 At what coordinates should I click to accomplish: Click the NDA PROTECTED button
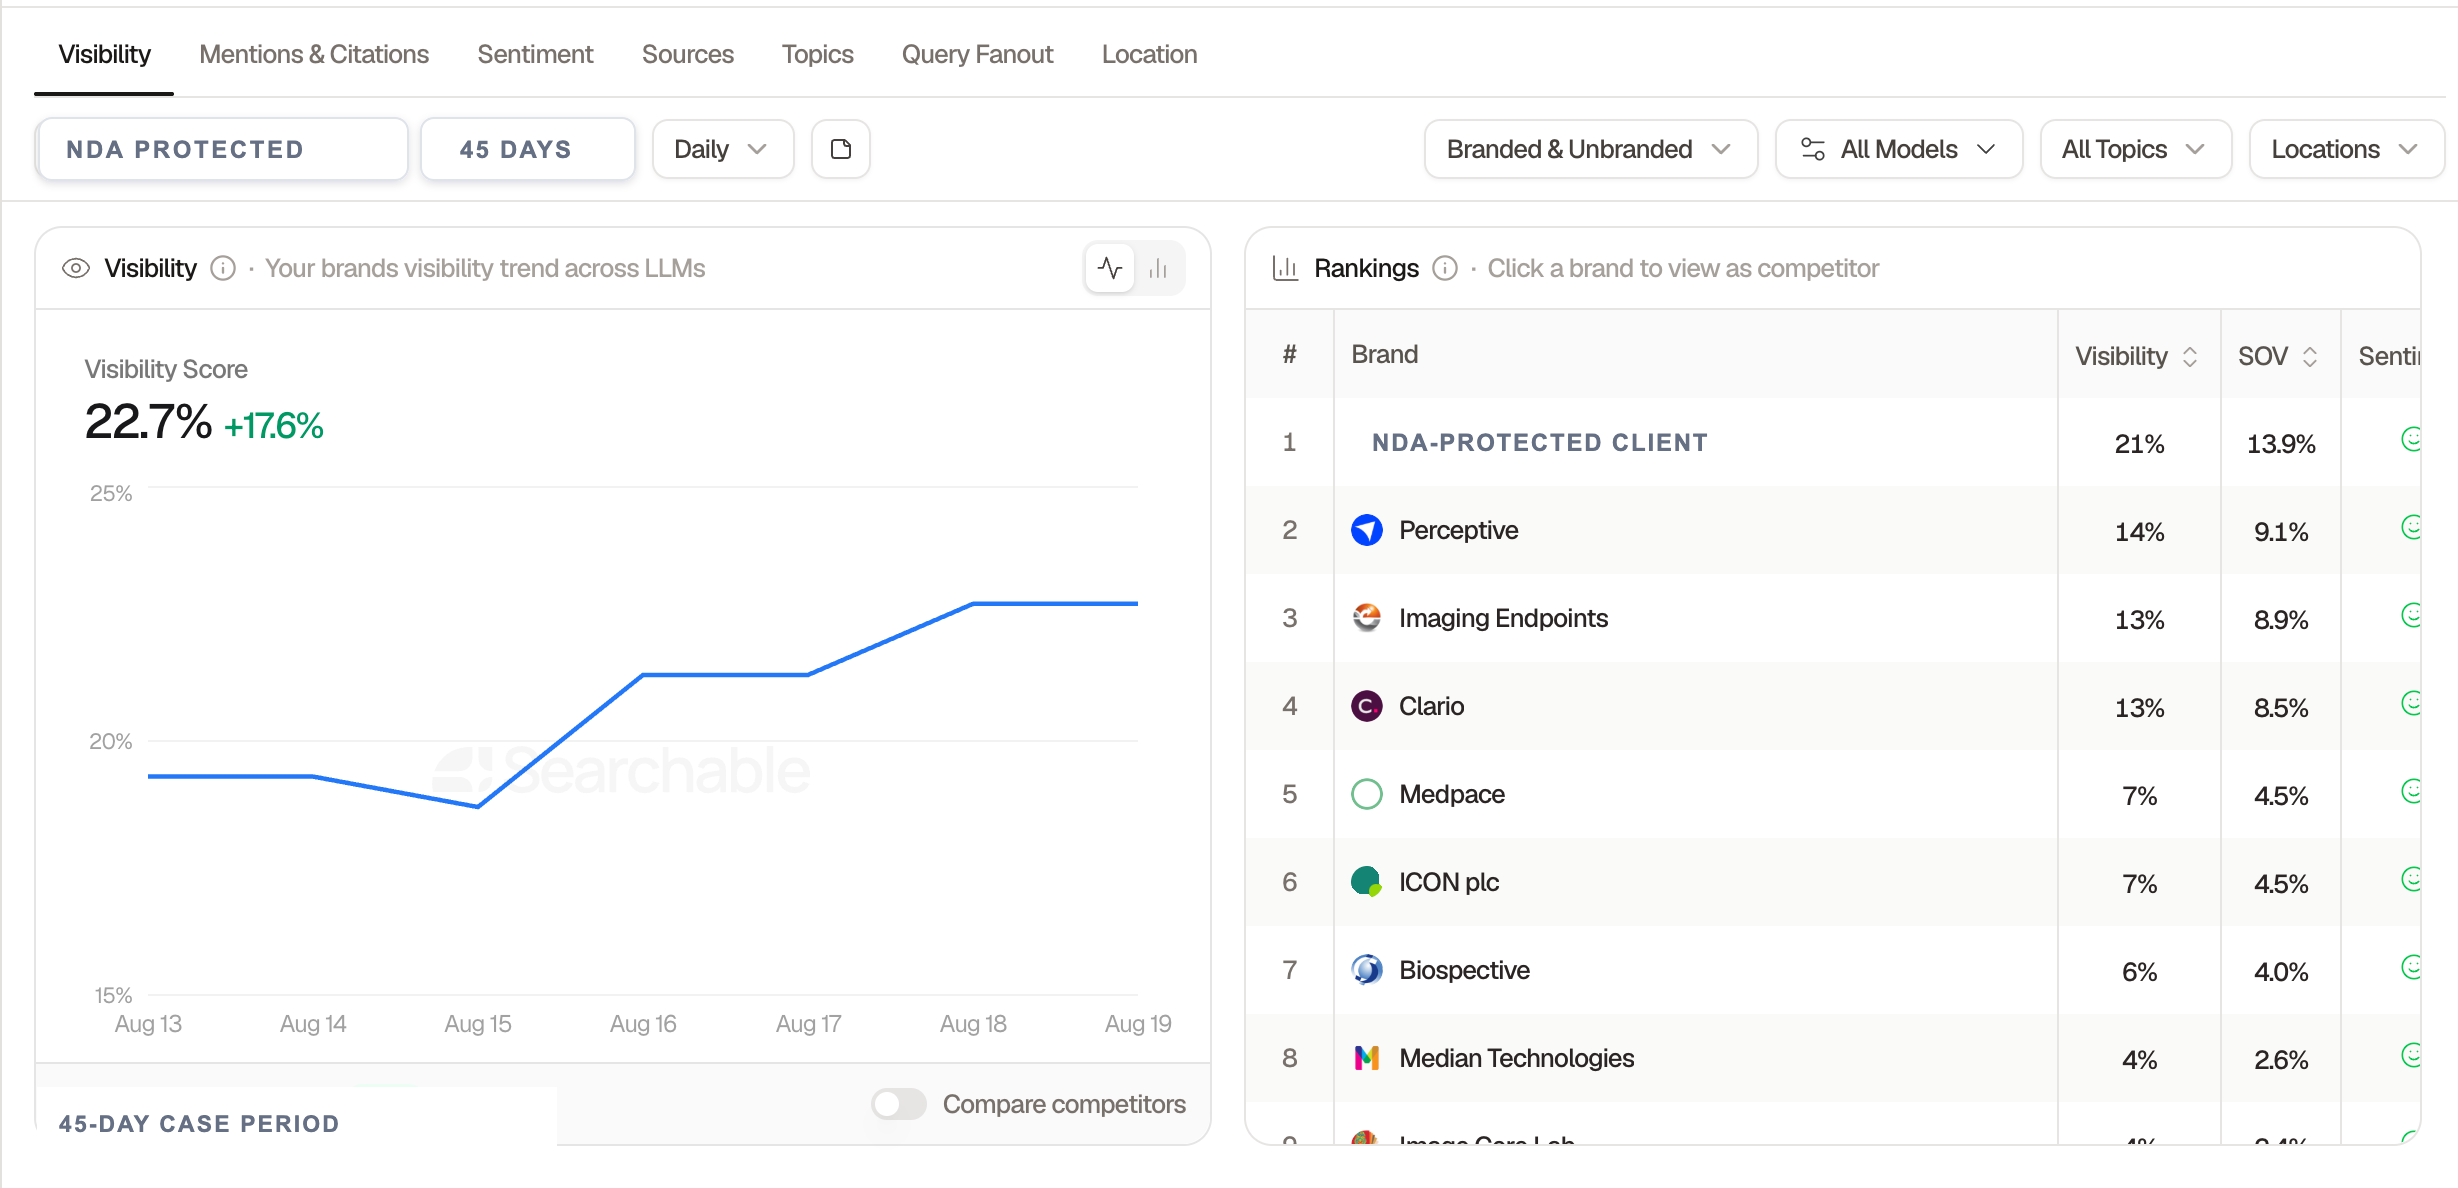pos(222,149)
